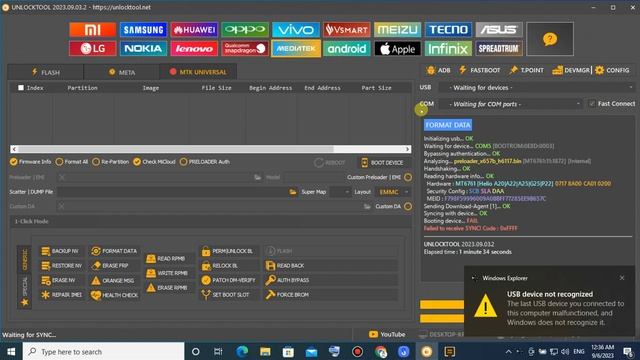This screenshot has width=640, height=360.
Task: Open the Vsmart brand section
Action: [x=346, y=29]
